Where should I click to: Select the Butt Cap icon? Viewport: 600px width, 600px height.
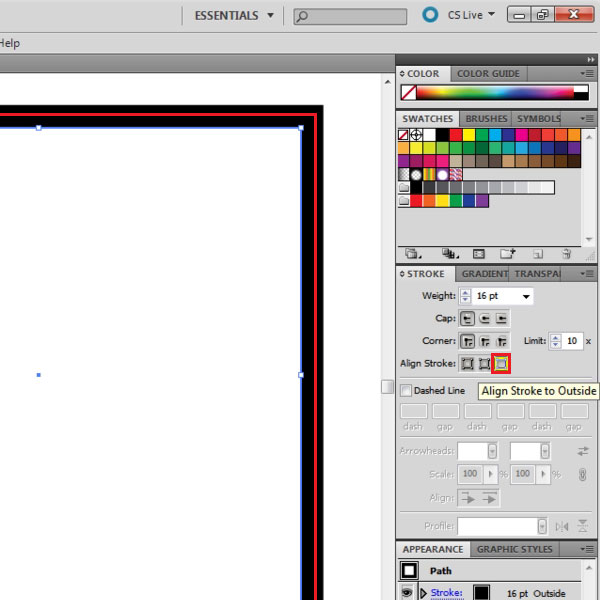[467, 318]
